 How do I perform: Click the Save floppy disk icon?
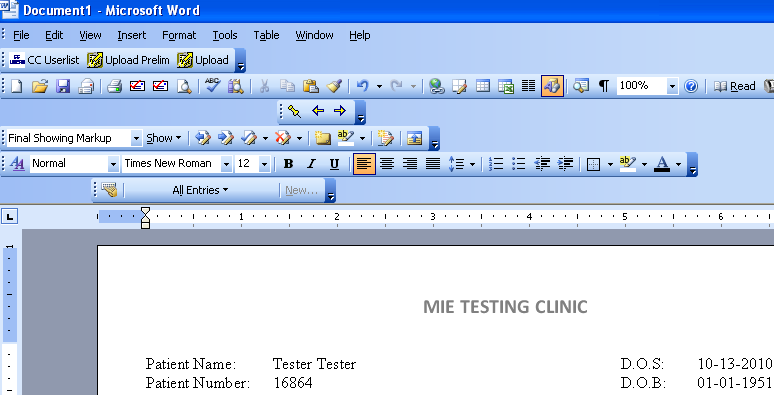click(x=63, y=86)
